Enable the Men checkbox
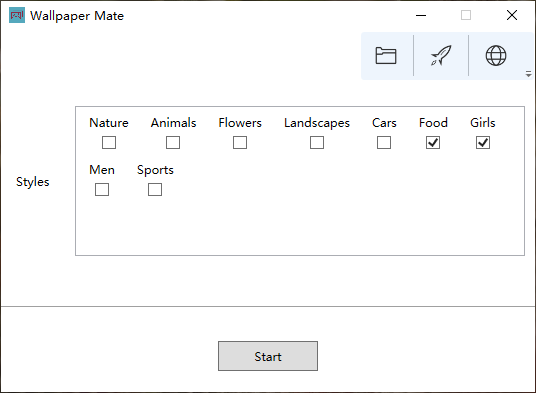Image resolution: width=536 pixels, height=393 pixels. [x=102, y=189]
